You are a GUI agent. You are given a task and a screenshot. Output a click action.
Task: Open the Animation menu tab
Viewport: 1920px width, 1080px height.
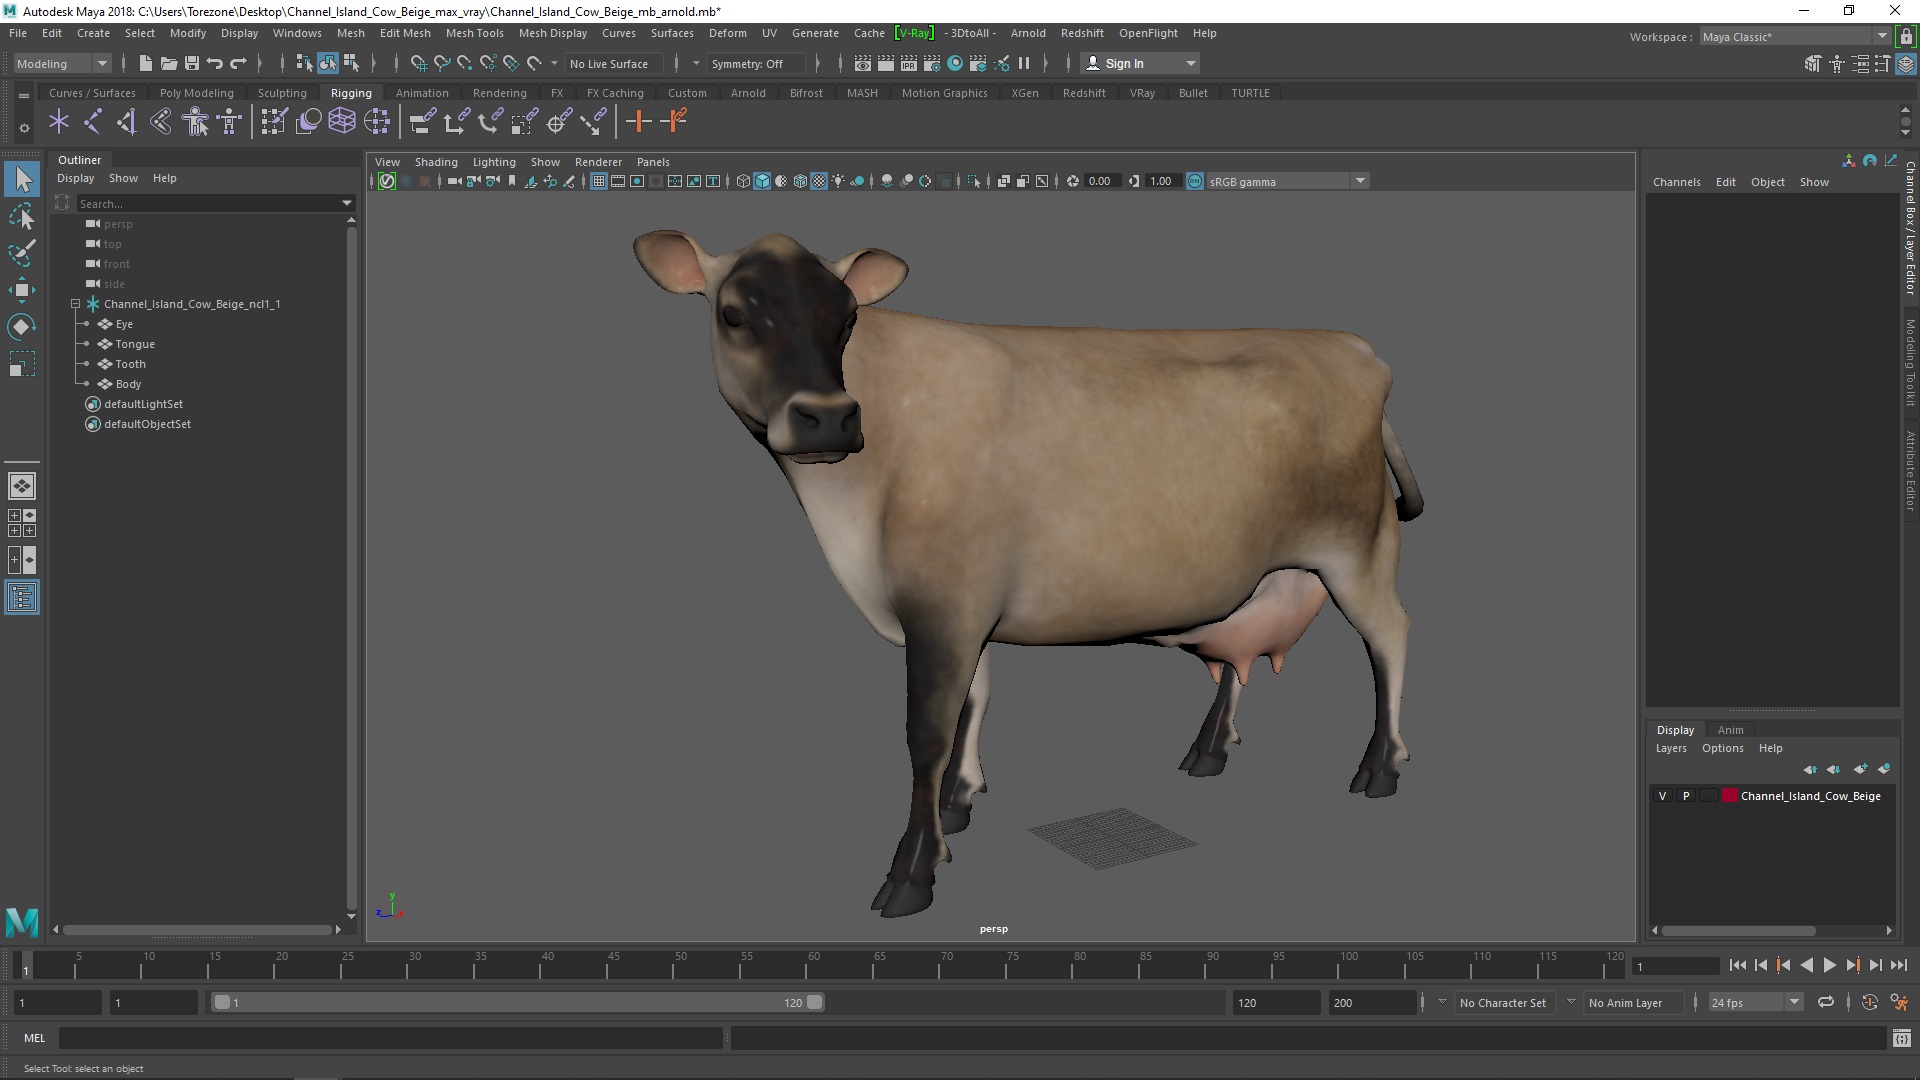(x=421, y=92)
